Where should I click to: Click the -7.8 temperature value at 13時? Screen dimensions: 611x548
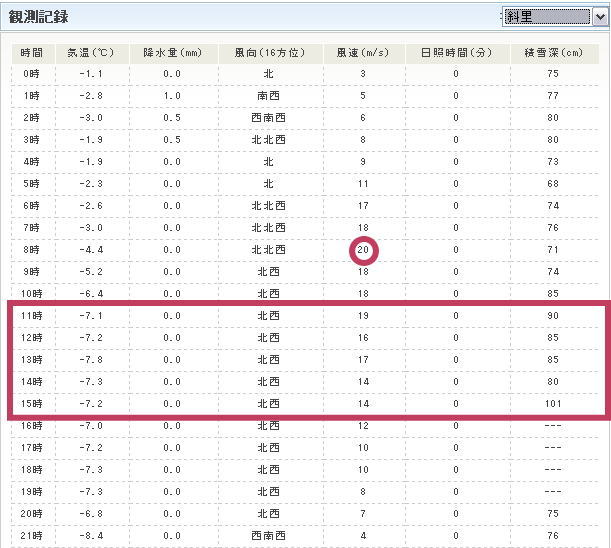(92, 360)
